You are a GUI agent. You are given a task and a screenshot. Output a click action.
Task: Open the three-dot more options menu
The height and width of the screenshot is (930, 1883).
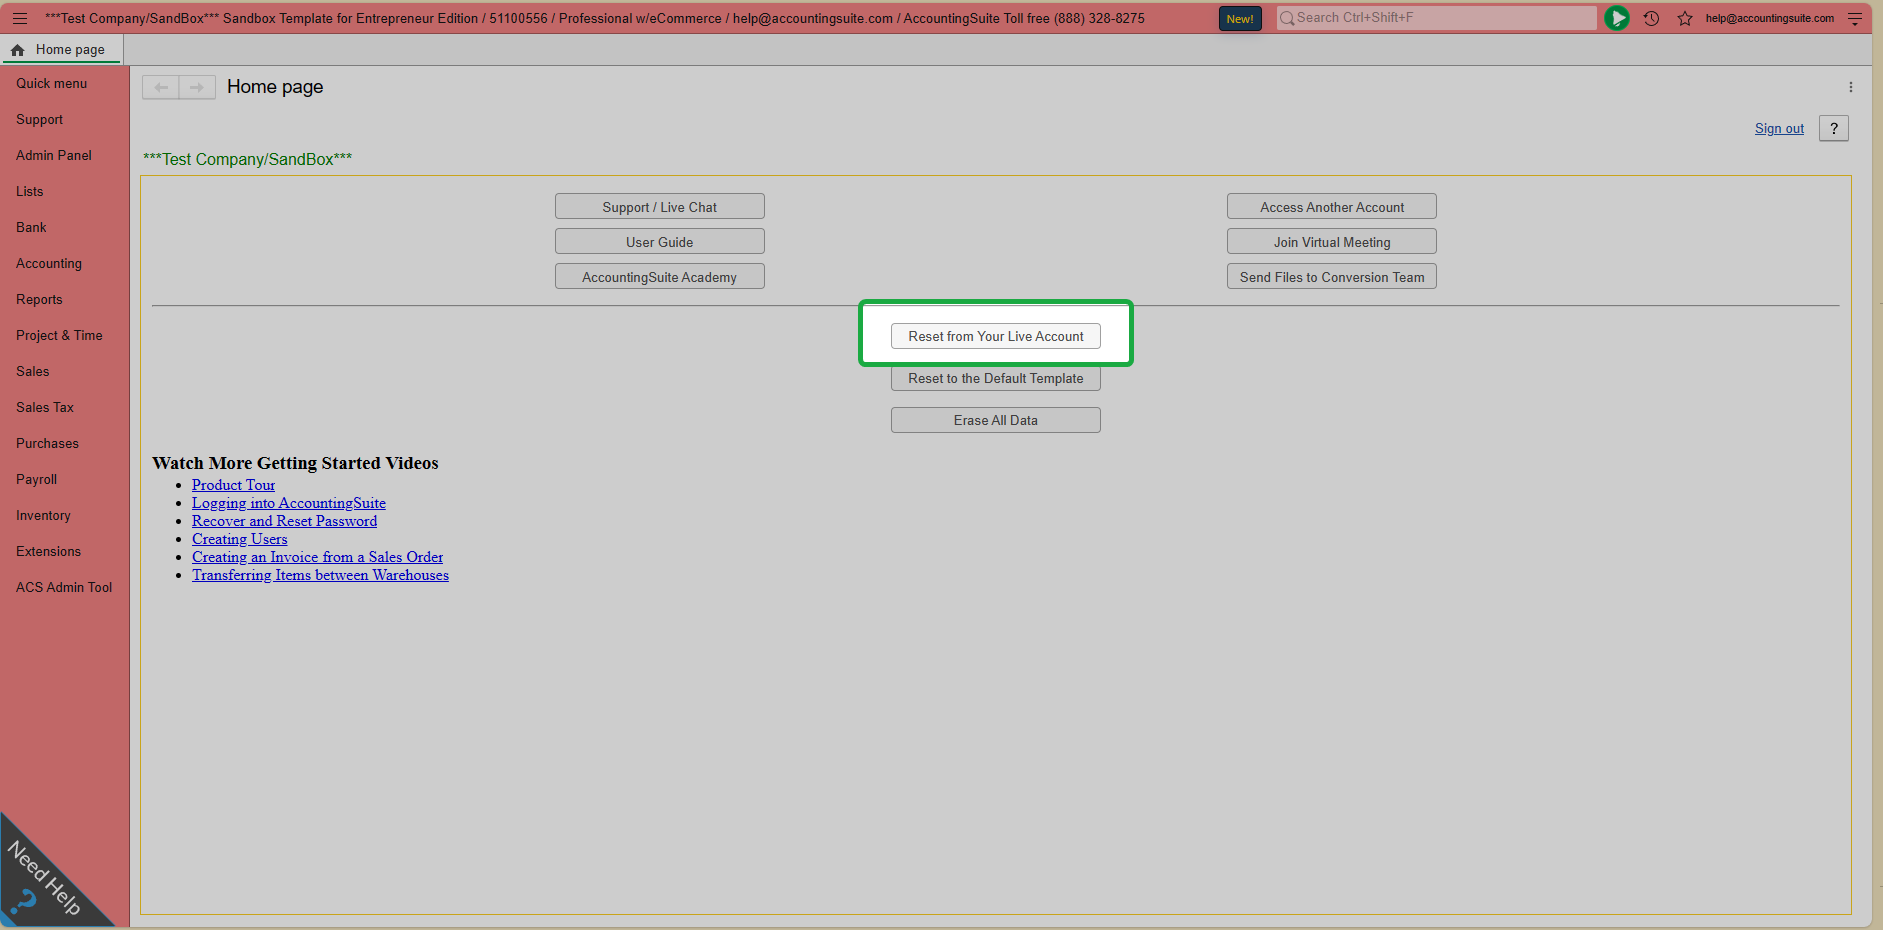[1851, 87]
